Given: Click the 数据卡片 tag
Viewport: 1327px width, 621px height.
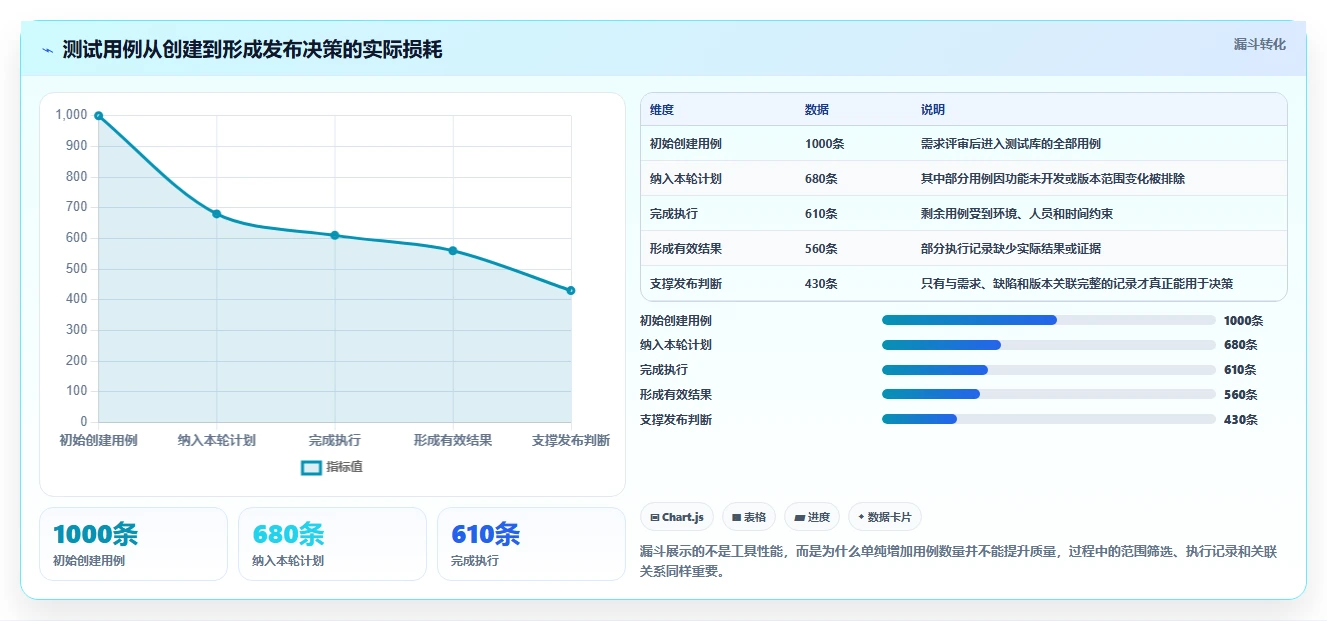Looking at the screenshot, I should tap(885, 517).
